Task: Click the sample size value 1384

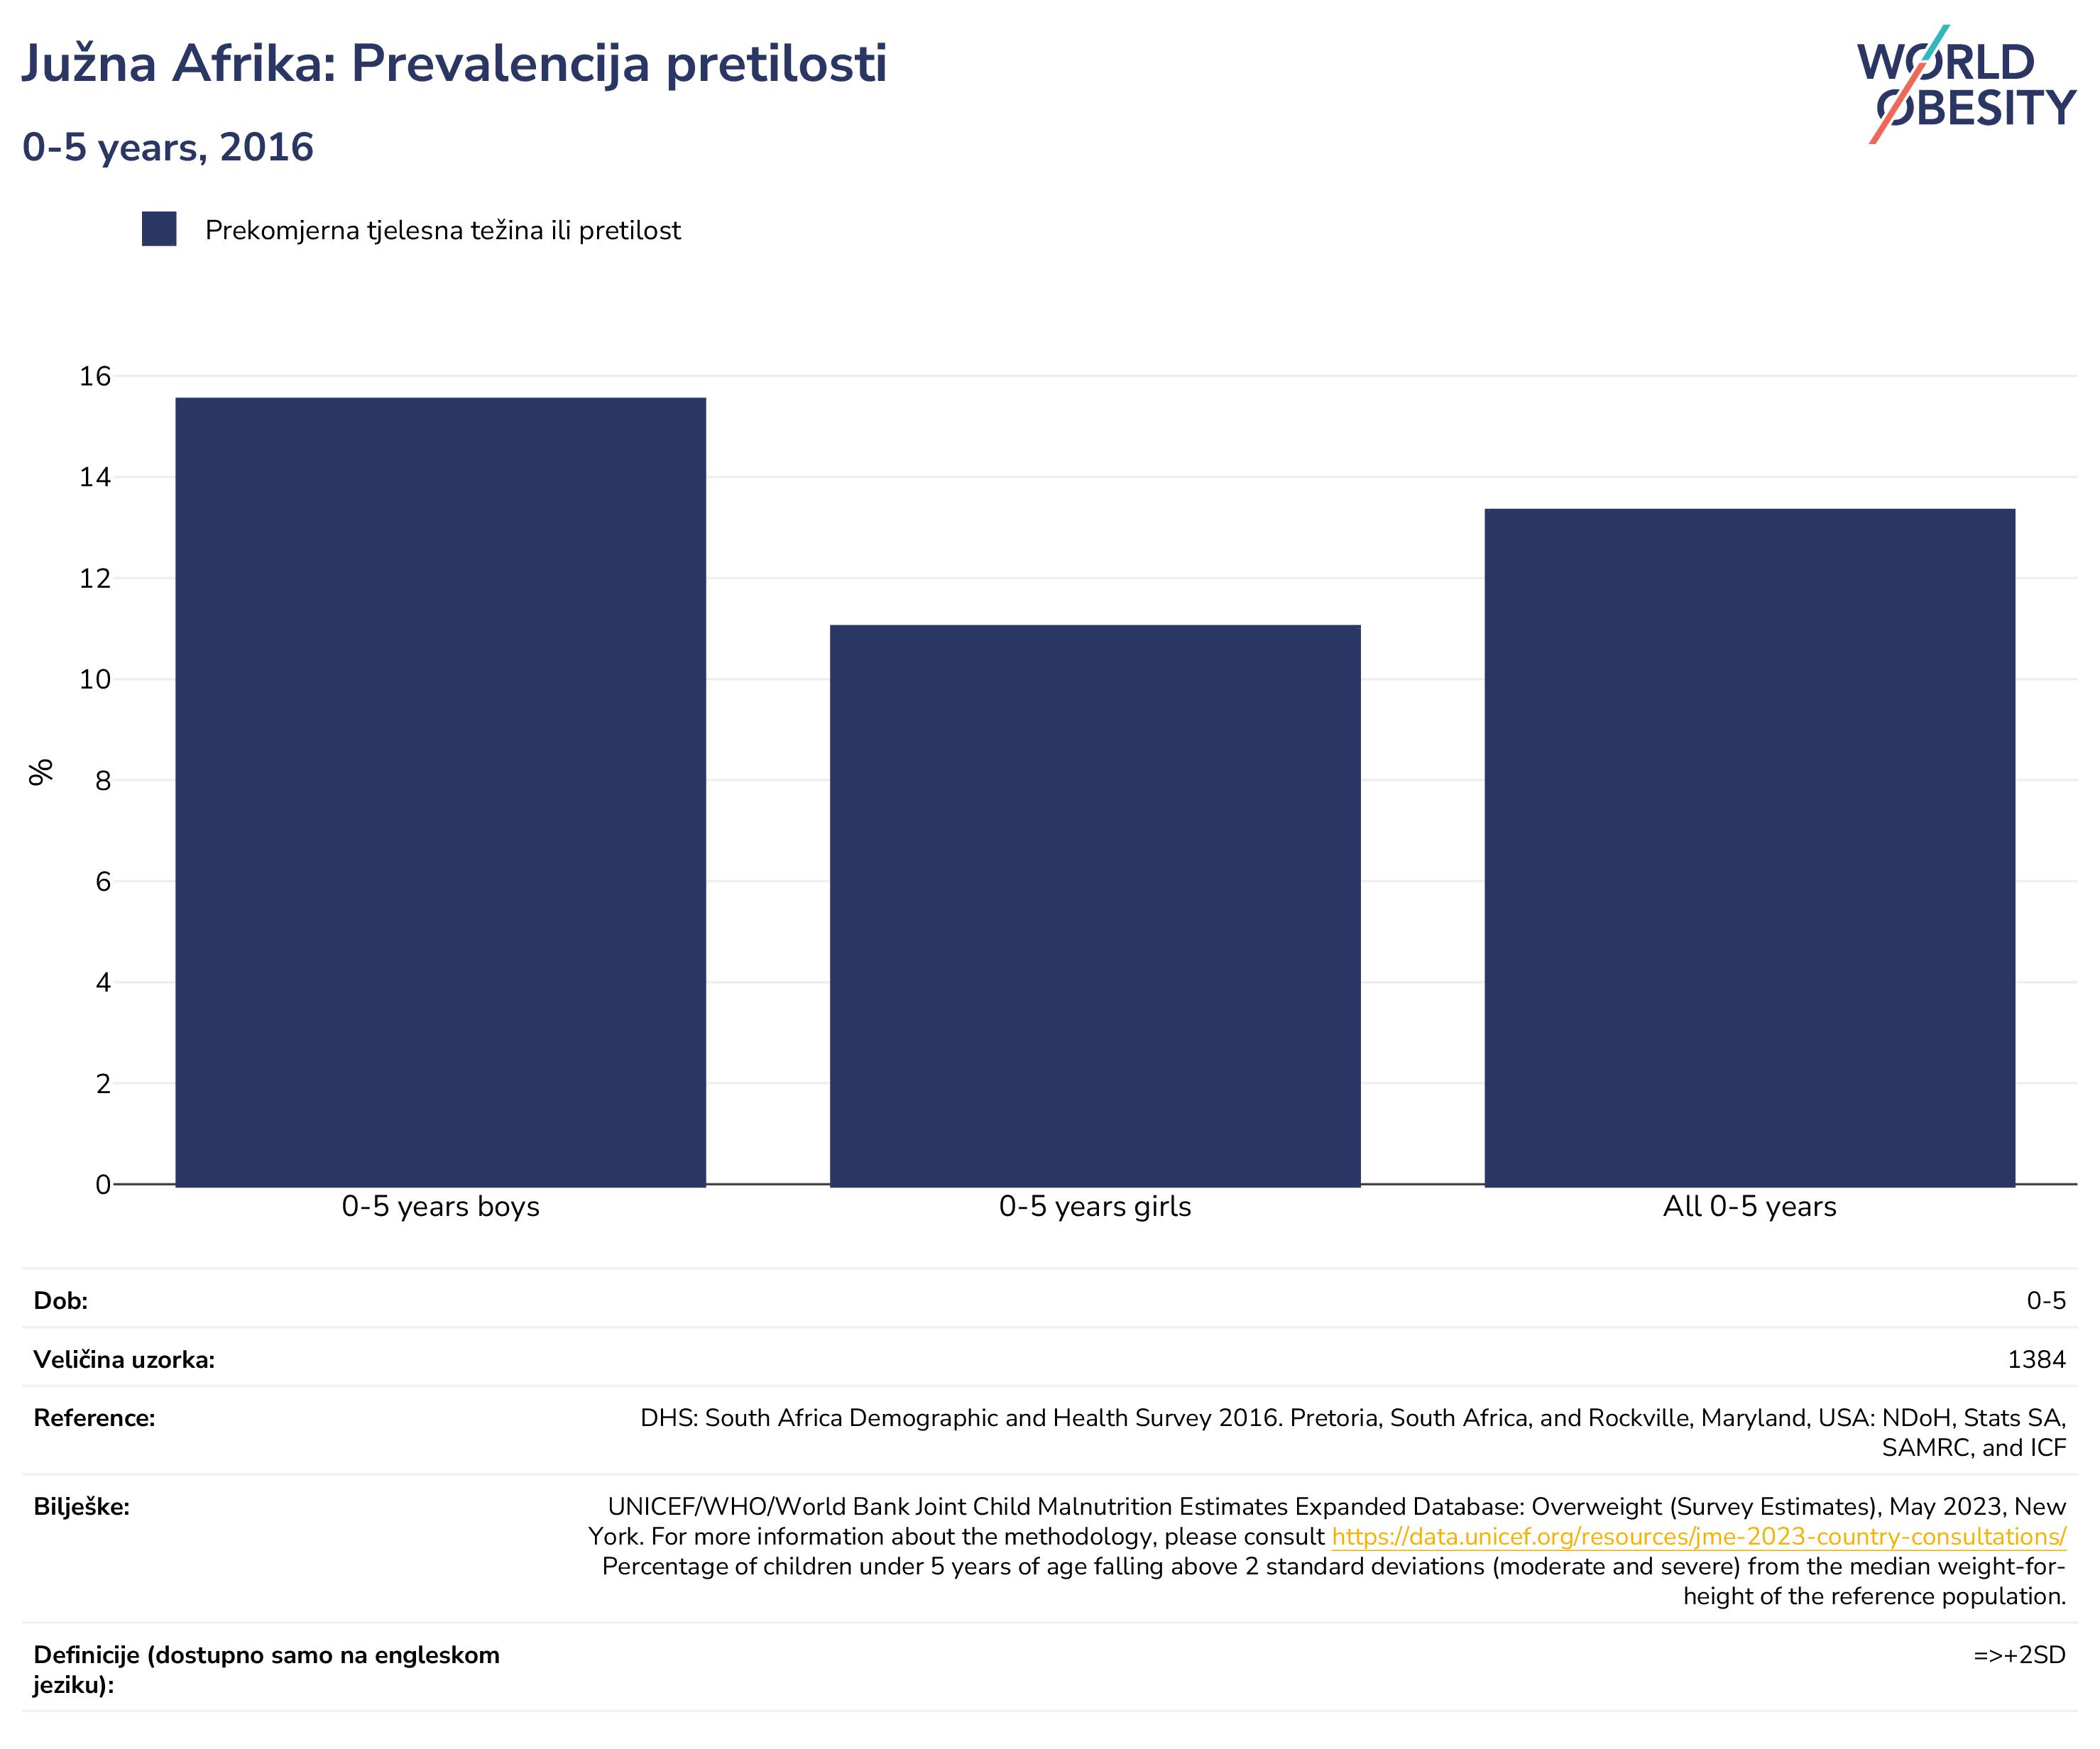Action: point(2037,1360)
